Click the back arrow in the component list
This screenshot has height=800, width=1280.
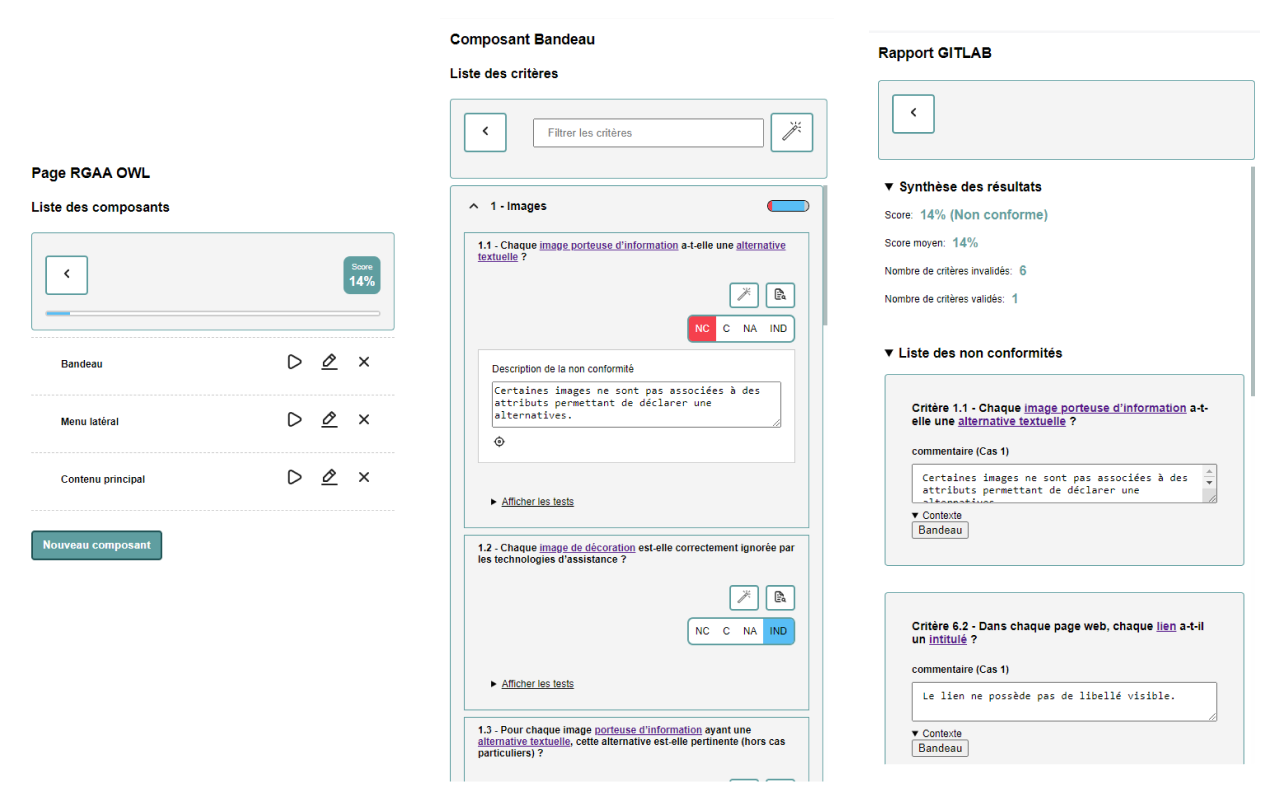tap(67, 275)
